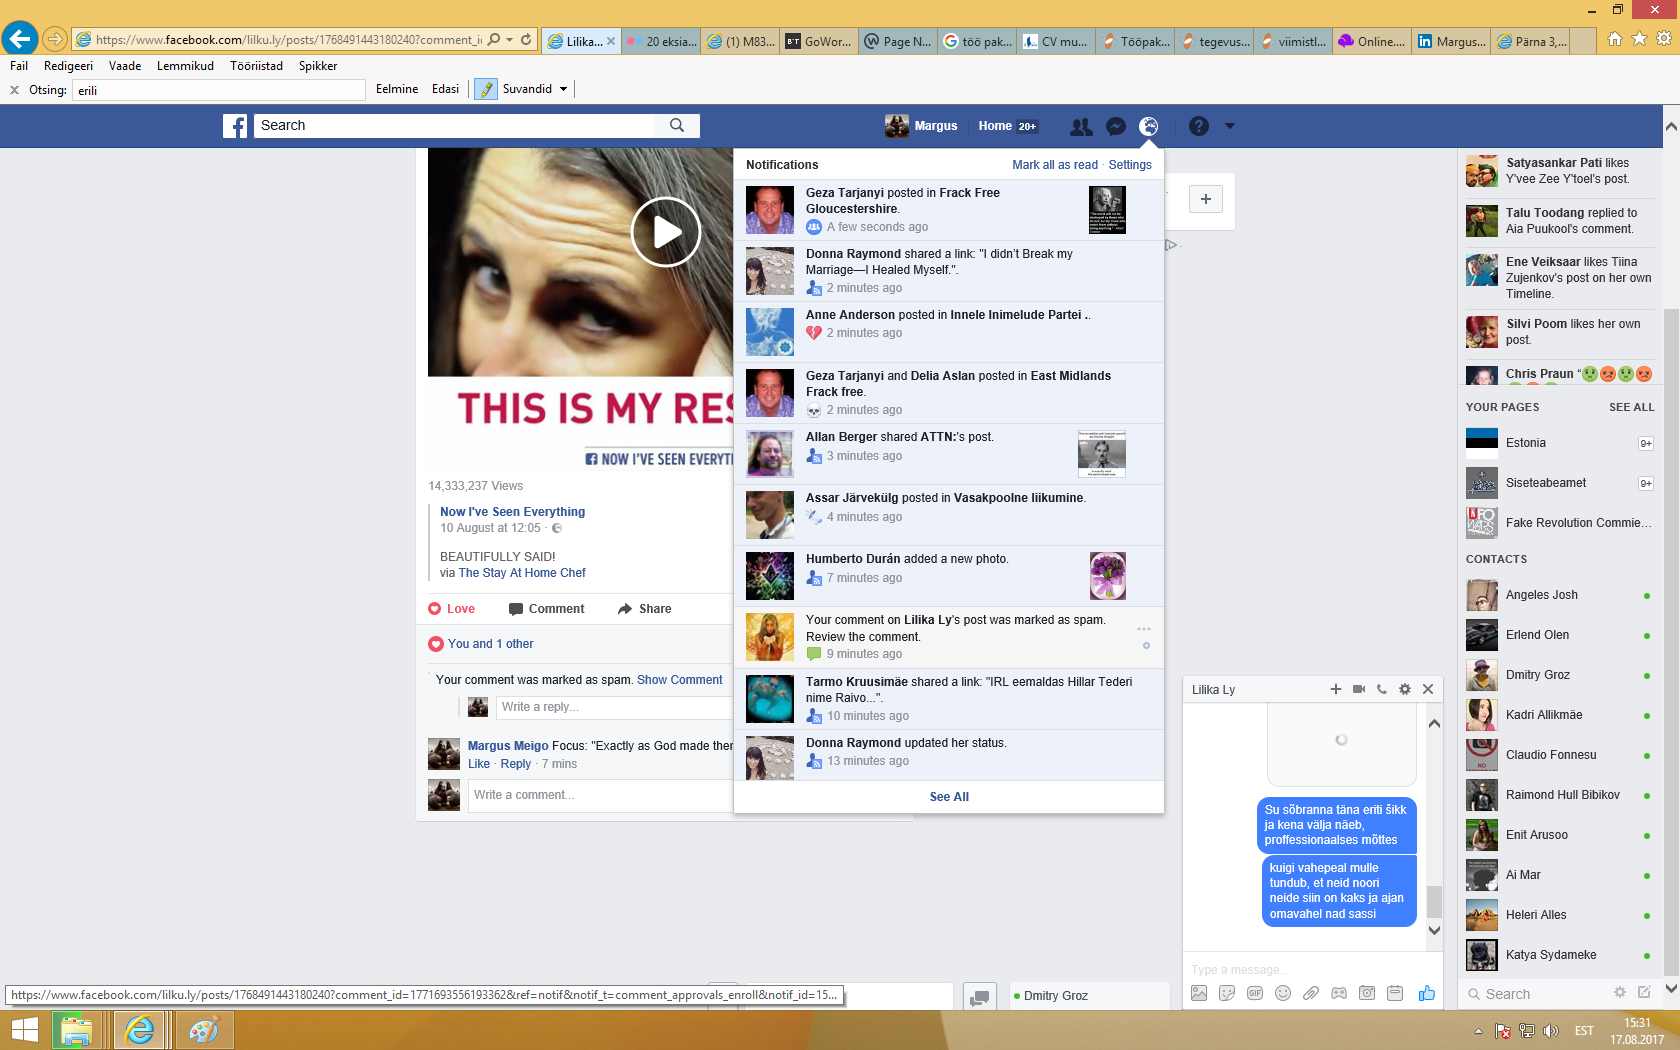The height and width of the screenshot is (1050, 1680).
Task: Expand the Suvandid options dropdown
Action: (x=564, y=89)
